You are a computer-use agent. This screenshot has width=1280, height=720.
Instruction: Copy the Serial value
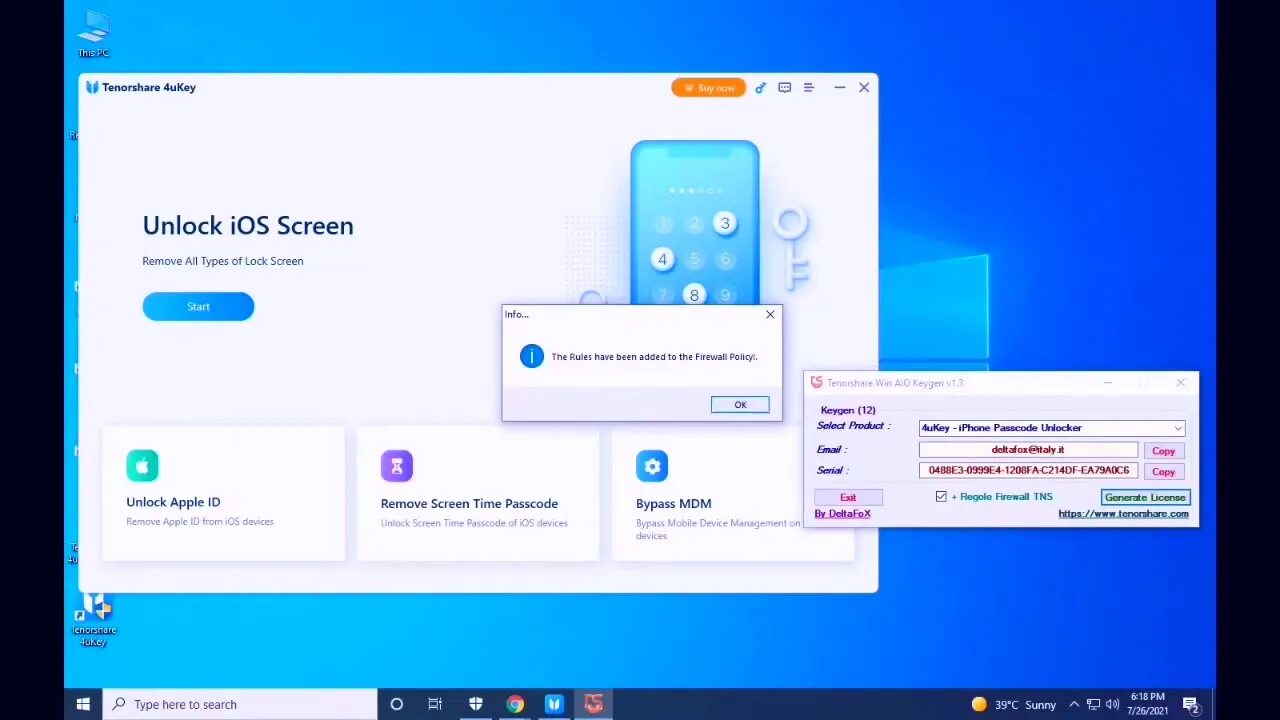pos(1163,471)
